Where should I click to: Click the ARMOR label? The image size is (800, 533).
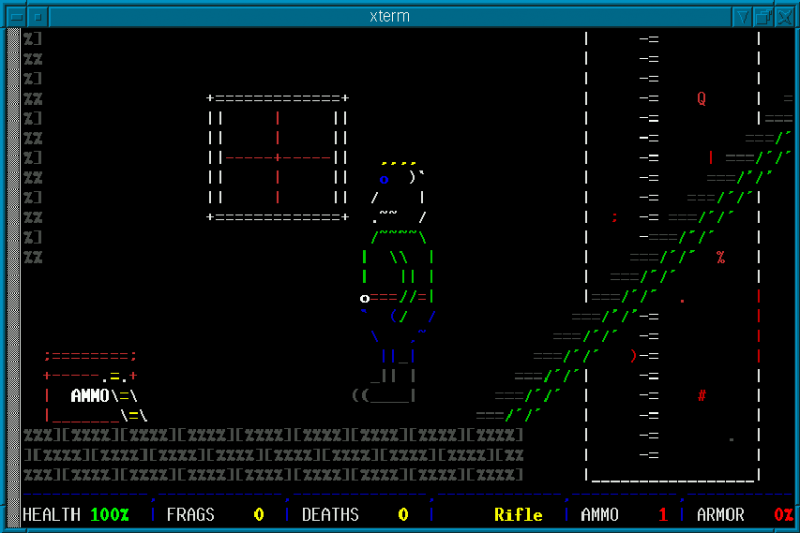coord(720,515)
